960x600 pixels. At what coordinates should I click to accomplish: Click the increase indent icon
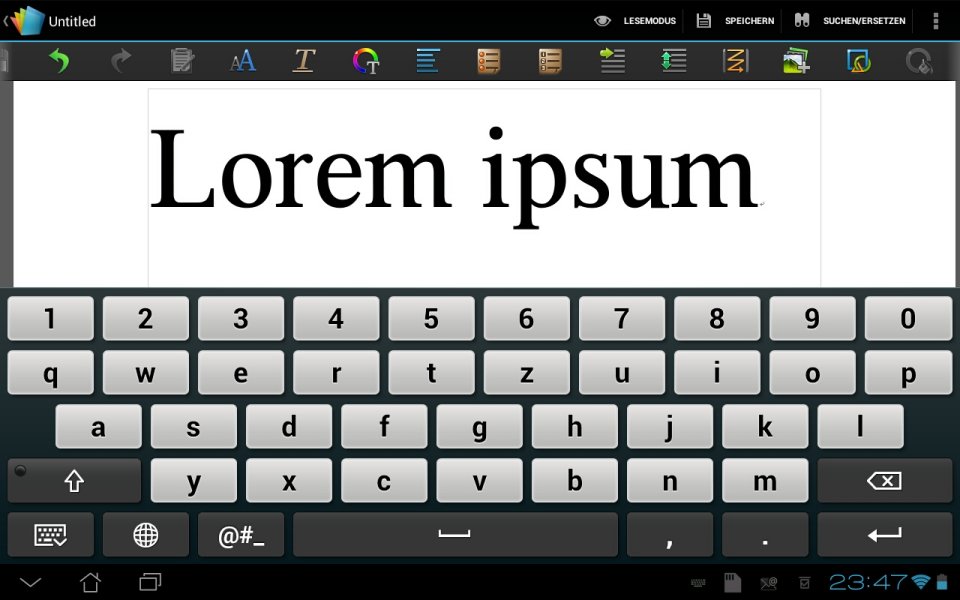(612, 61)
